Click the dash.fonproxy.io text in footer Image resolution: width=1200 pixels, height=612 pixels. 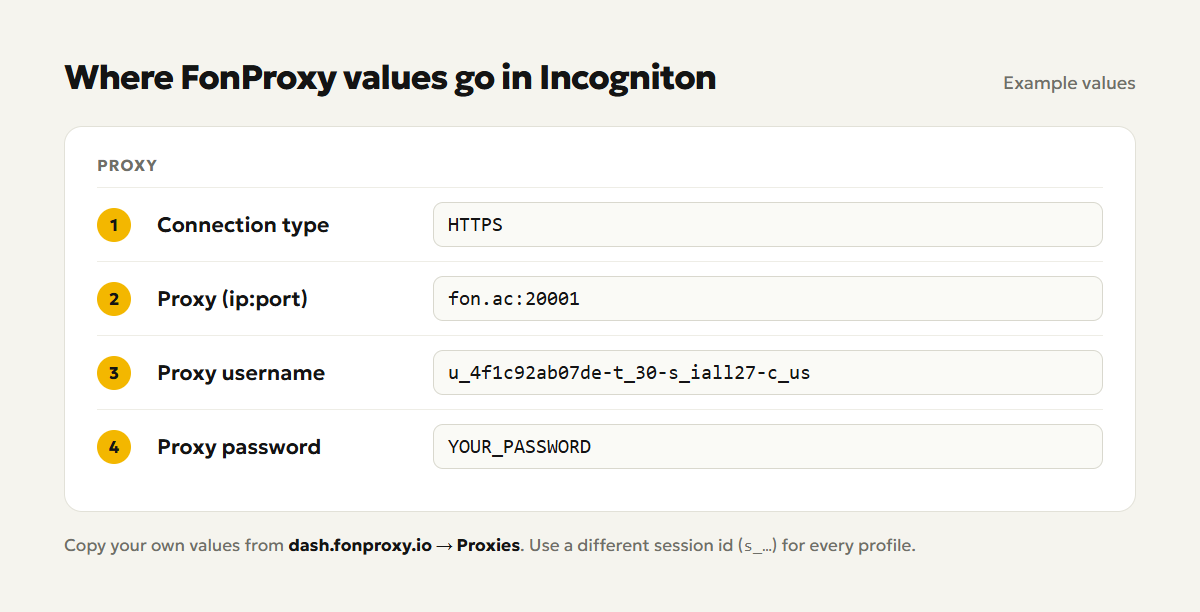(x=360, y=546)
